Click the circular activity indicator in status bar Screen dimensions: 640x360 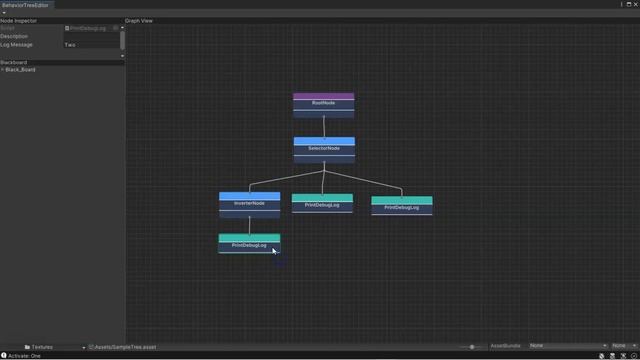[634, 356]
